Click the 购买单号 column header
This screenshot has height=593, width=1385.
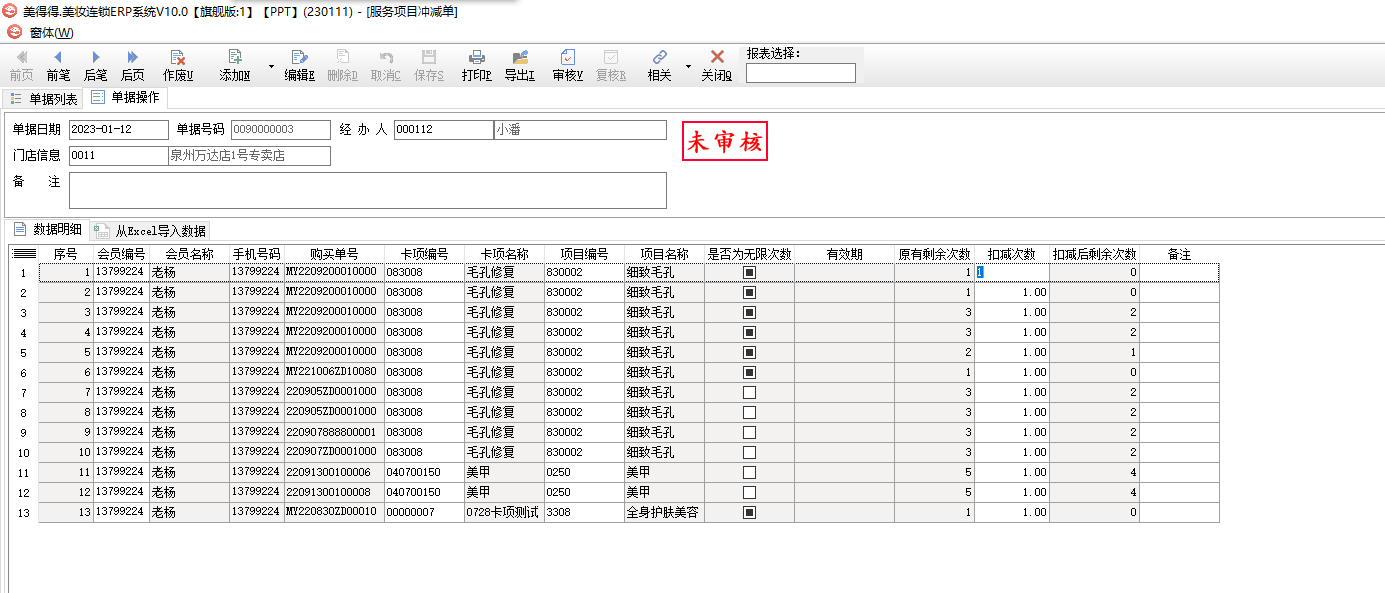(334, 254)
